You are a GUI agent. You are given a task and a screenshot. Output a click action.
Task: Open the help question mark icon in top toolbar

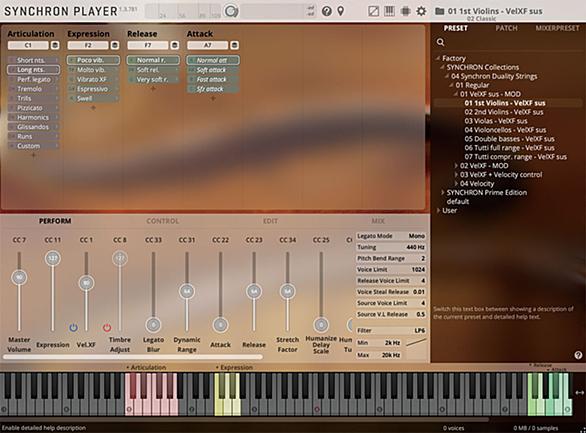point(327,11)
